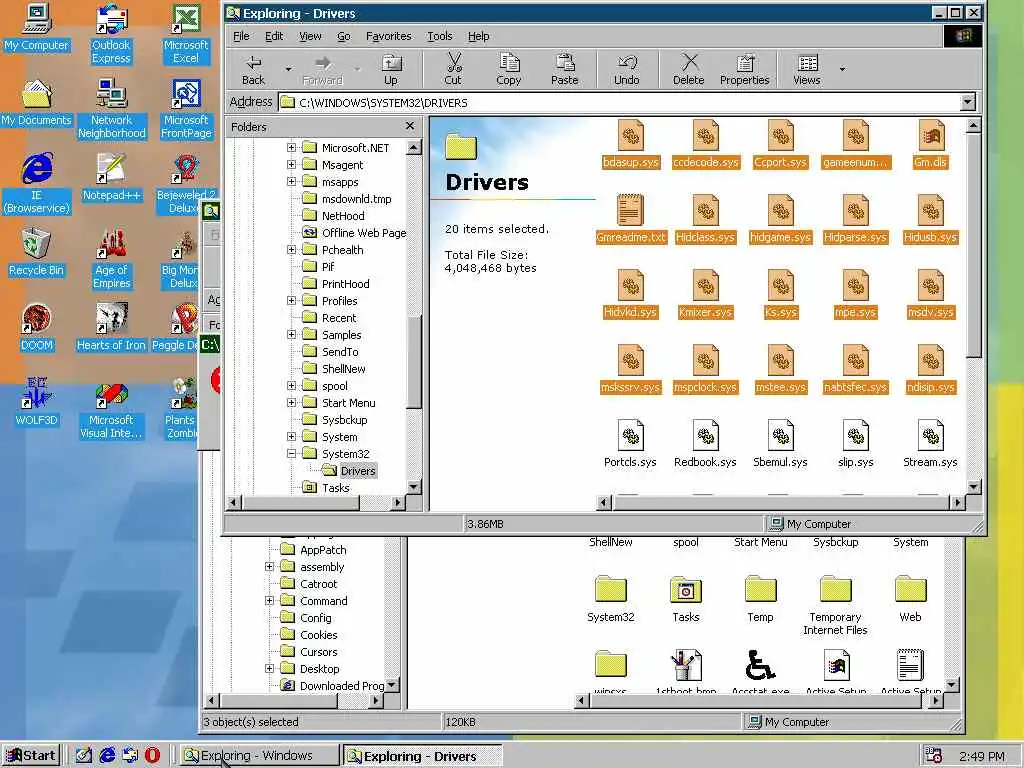The height and width of the screenshot is (768, 1024).
Task: Click the Paste toolbar icon
Action: pos(564,70)
